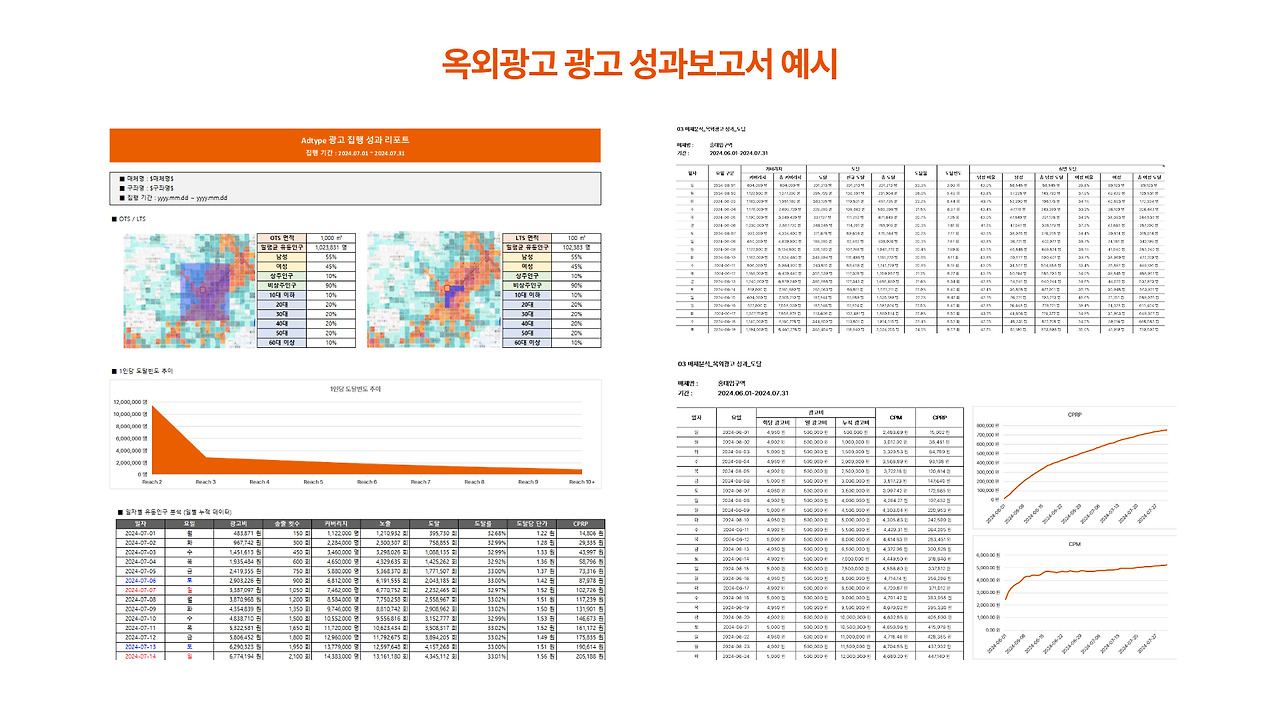Click the OTS / LTS section square marker

[114, 218]
